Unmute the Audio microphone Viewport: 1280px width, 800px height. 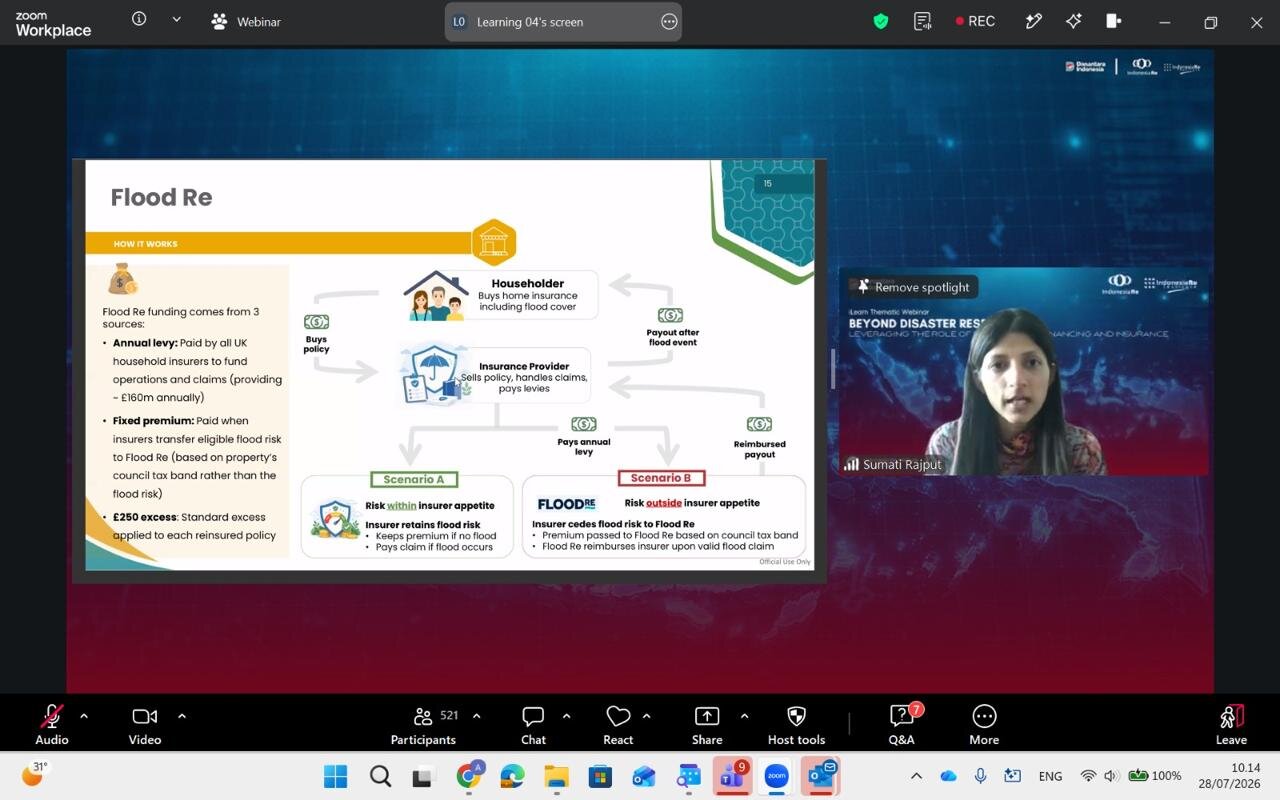(52, 724)
